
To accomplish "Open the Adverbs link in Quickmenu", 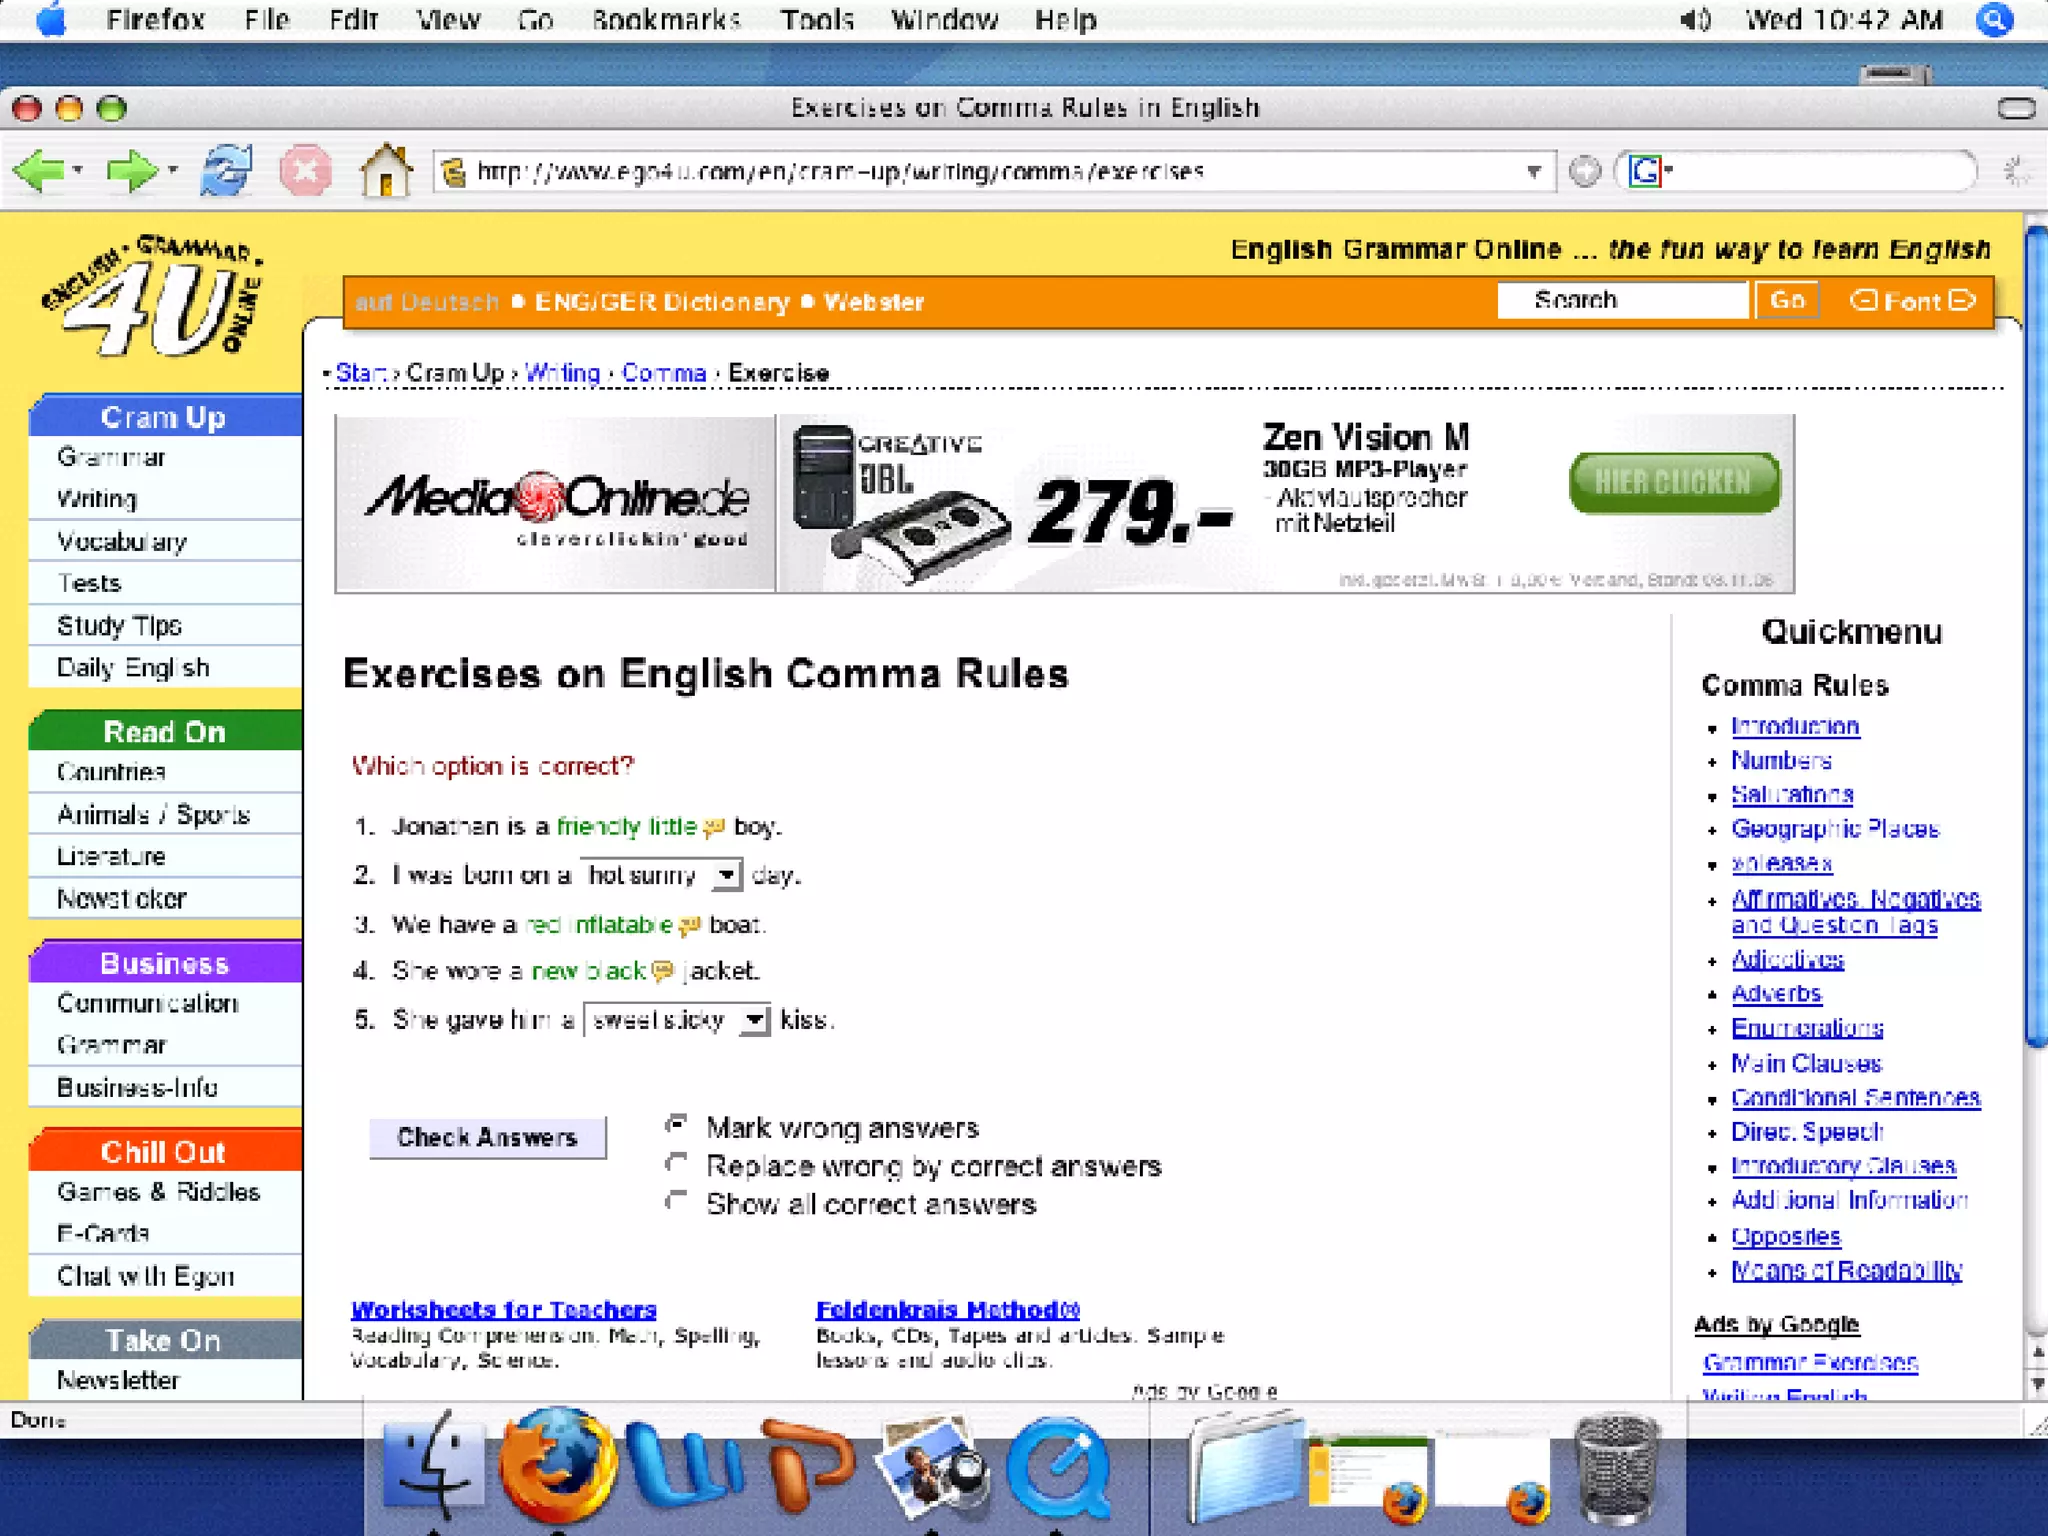I will pyautogui.click(x=1775, y=994).
